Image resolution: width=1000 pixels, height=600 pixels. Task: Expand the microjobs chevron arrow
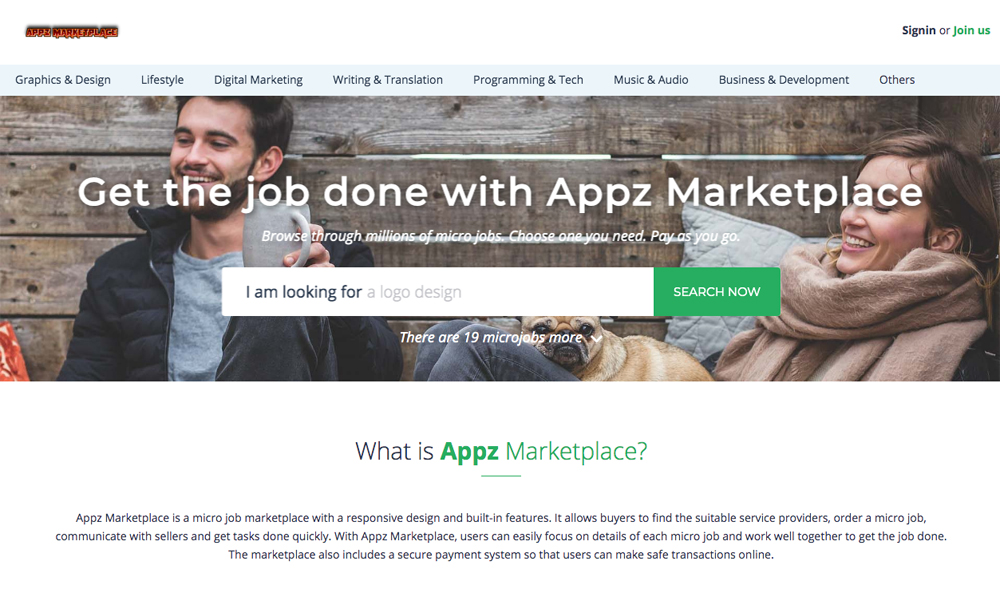tap(596, 339)
